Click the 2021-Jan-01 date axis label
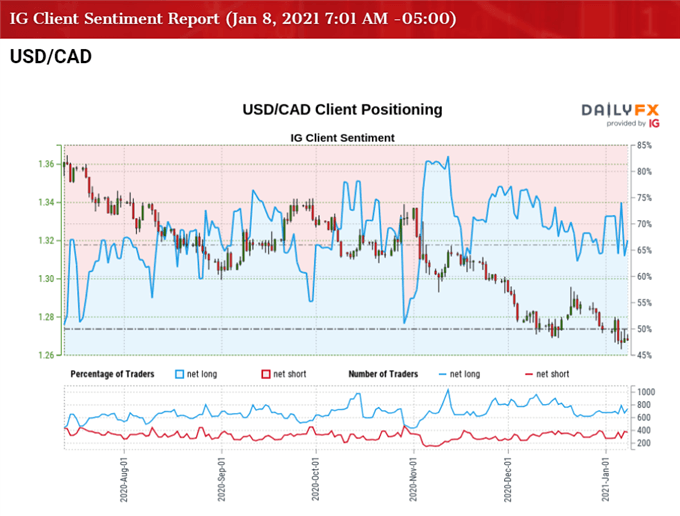Viewport: 680px width, 516px height. coord(605,480)
